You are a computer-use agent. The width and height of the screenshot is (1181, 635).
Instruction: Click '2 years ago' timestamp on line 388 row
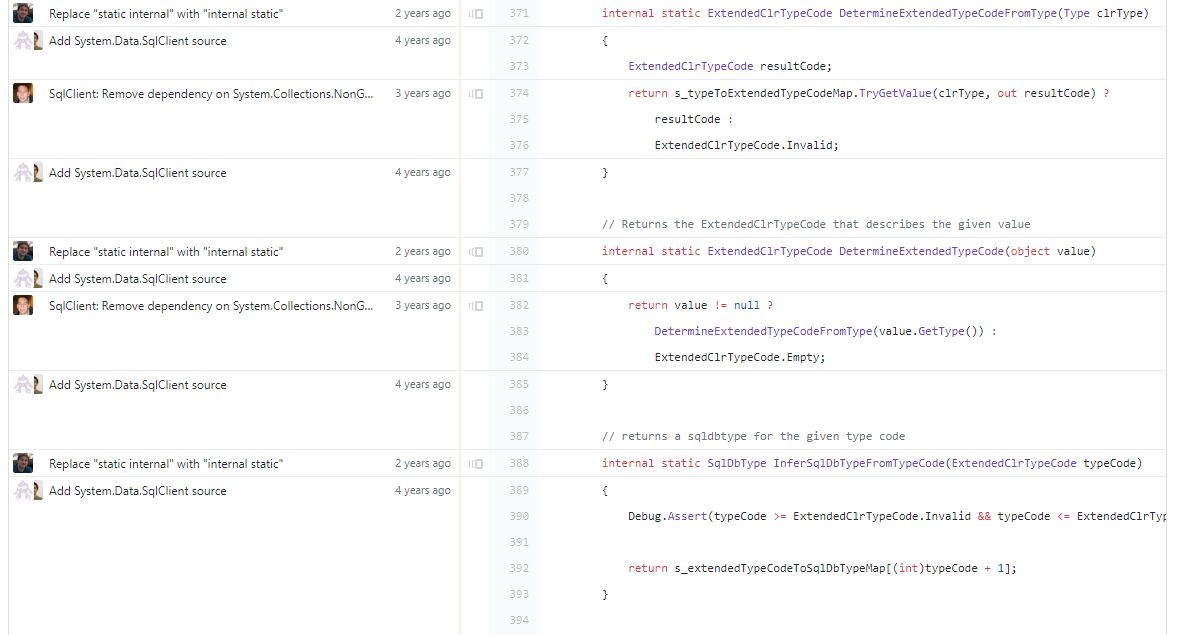tap(423, 463)
